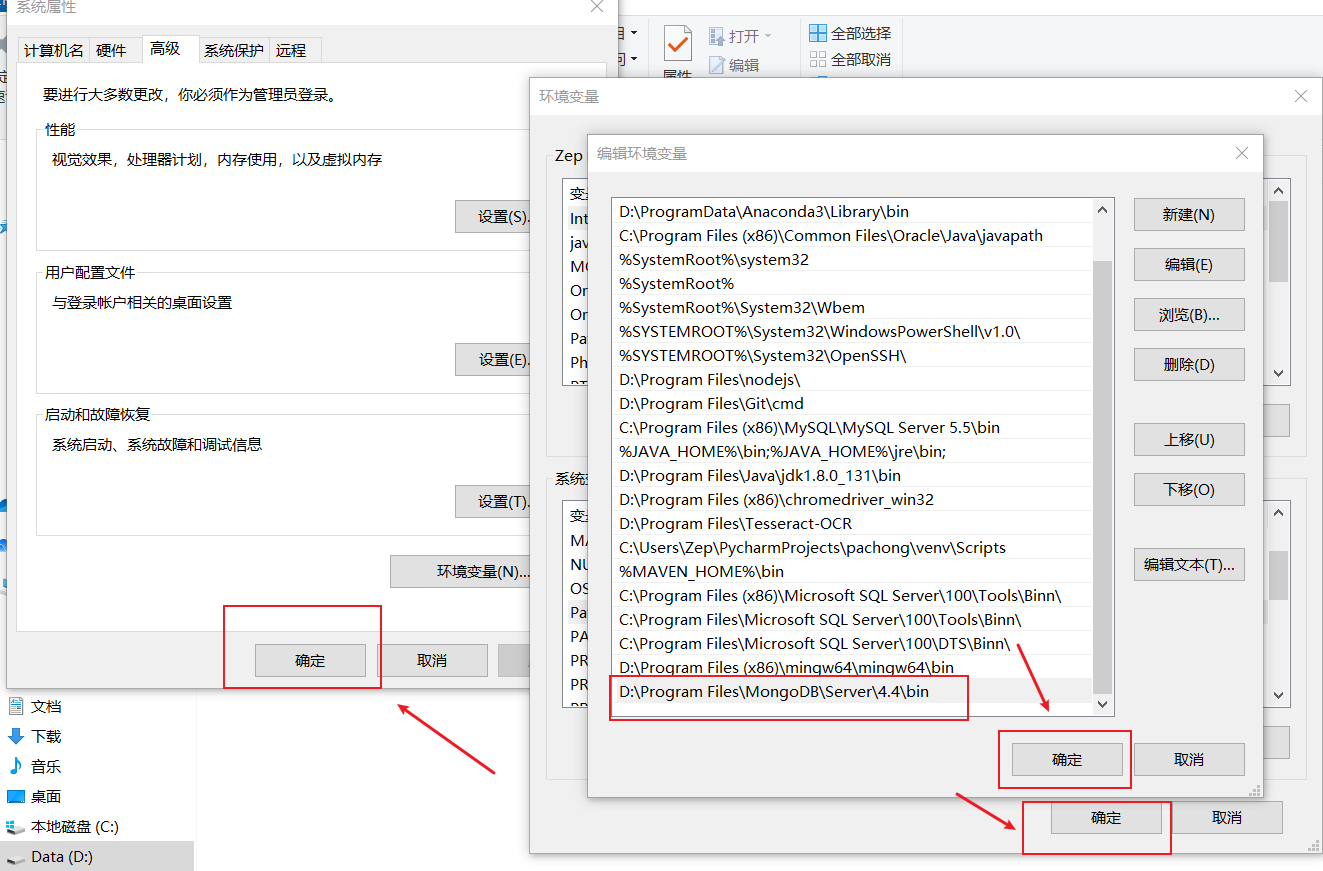This screenshot has width=1323, height=871.
Task: Open 环境变量(N)... in 系统属性
Action: [x=461, y=571]
